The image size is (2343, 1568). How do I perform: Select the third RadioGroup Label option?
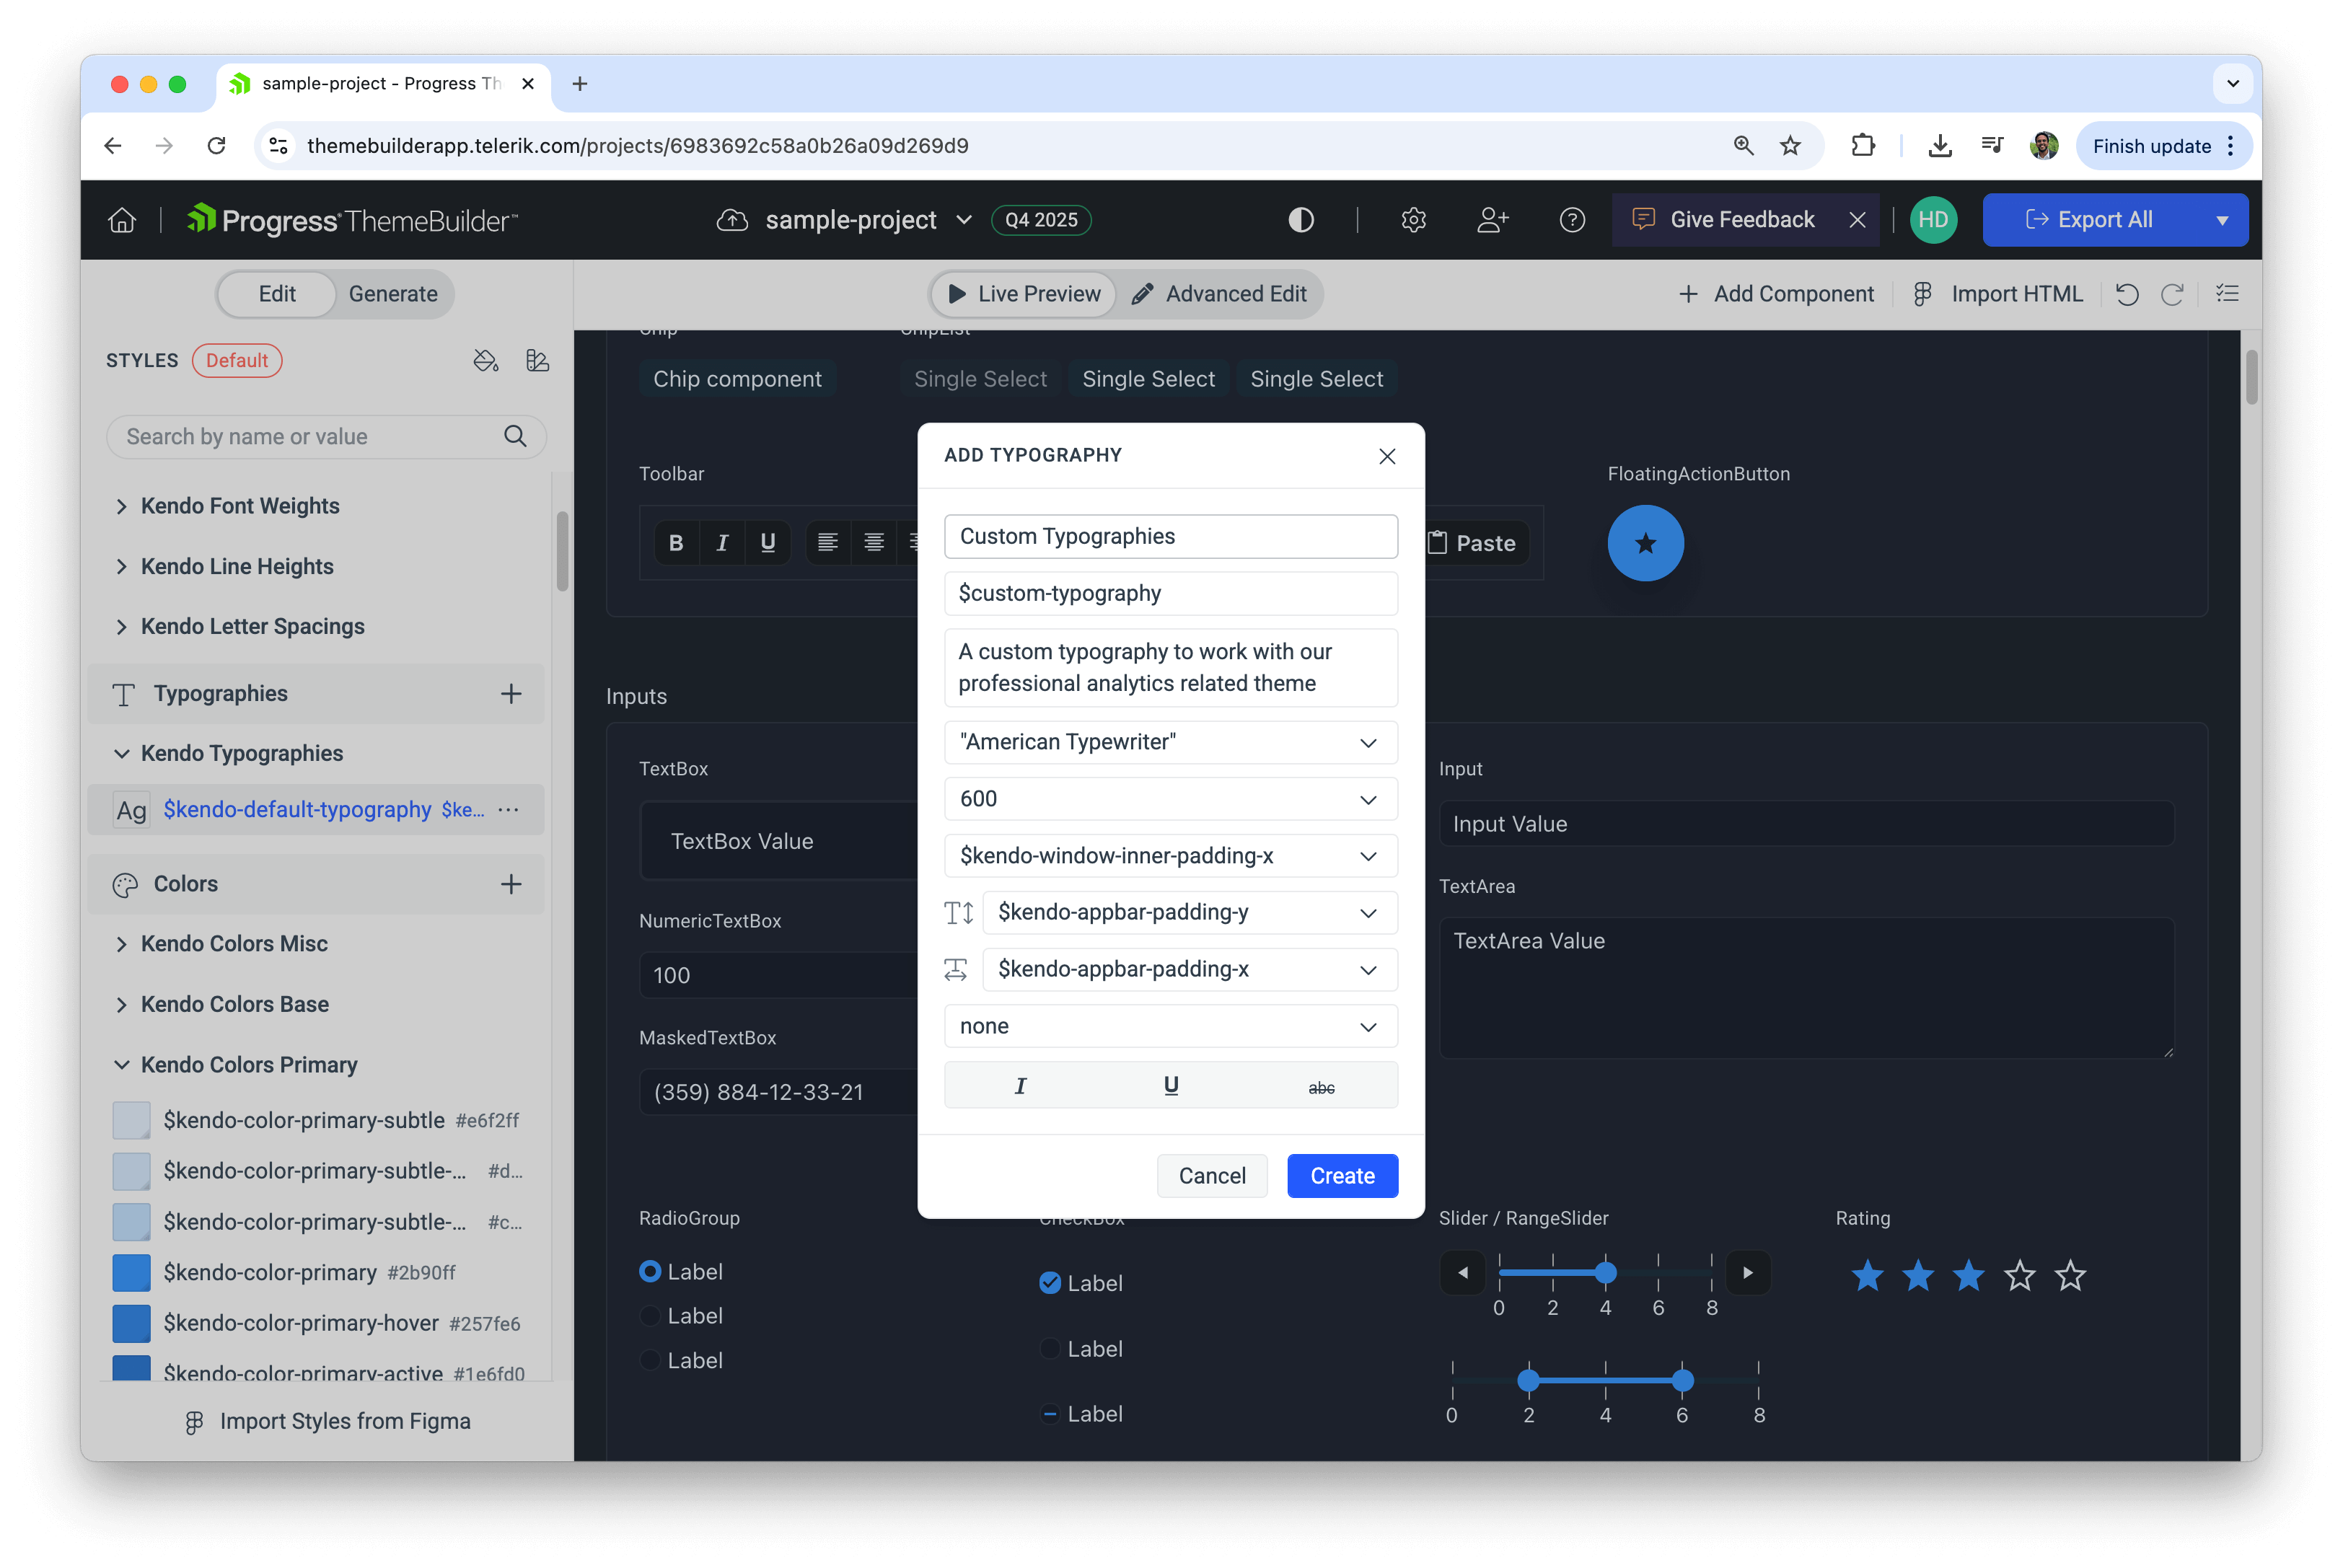click(650, 1360)
